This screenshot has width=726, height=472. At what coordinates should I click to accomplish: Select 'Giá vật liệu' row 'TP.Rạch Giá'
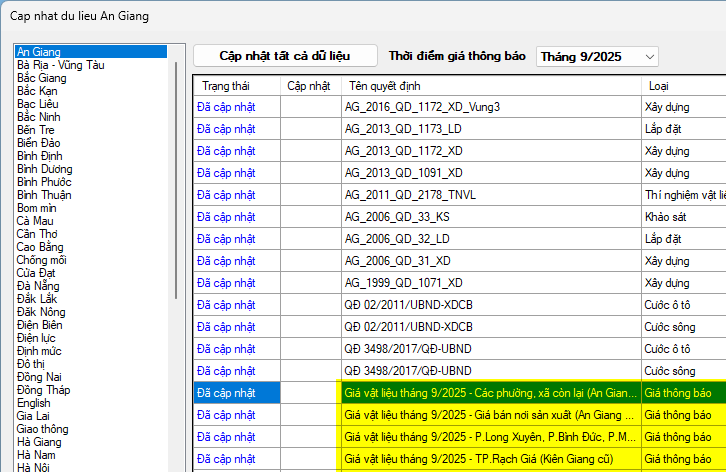(x=459, y=459)
